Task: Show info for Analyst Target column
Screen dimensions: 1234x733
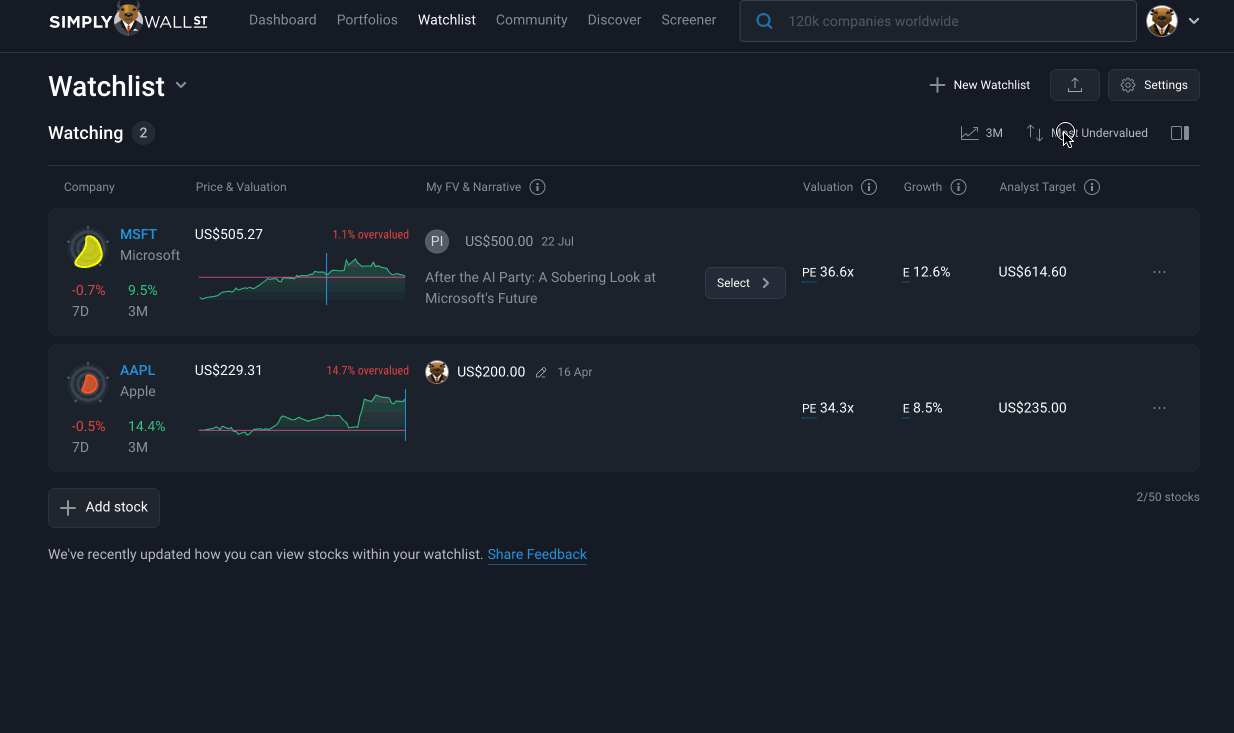Action: [1092, 187]
